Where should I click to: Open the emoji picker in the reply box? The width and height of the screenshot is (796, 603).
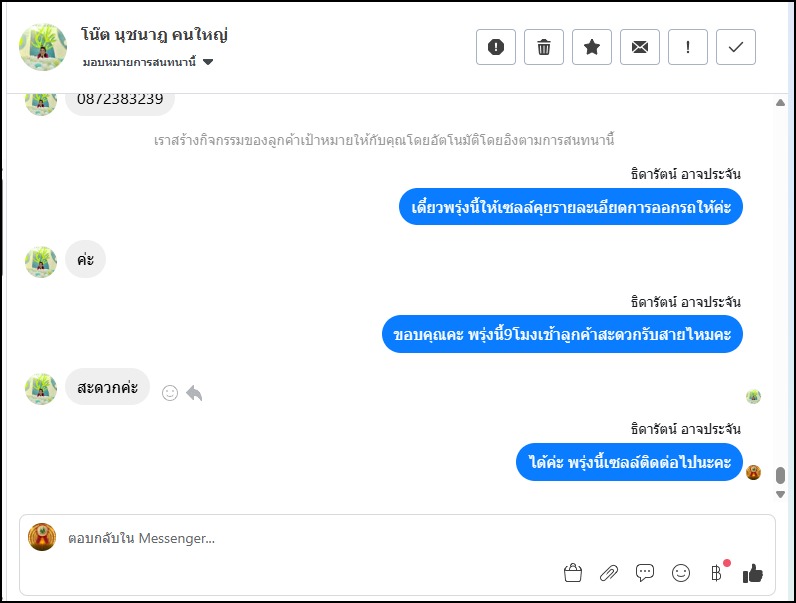(681, 573)
